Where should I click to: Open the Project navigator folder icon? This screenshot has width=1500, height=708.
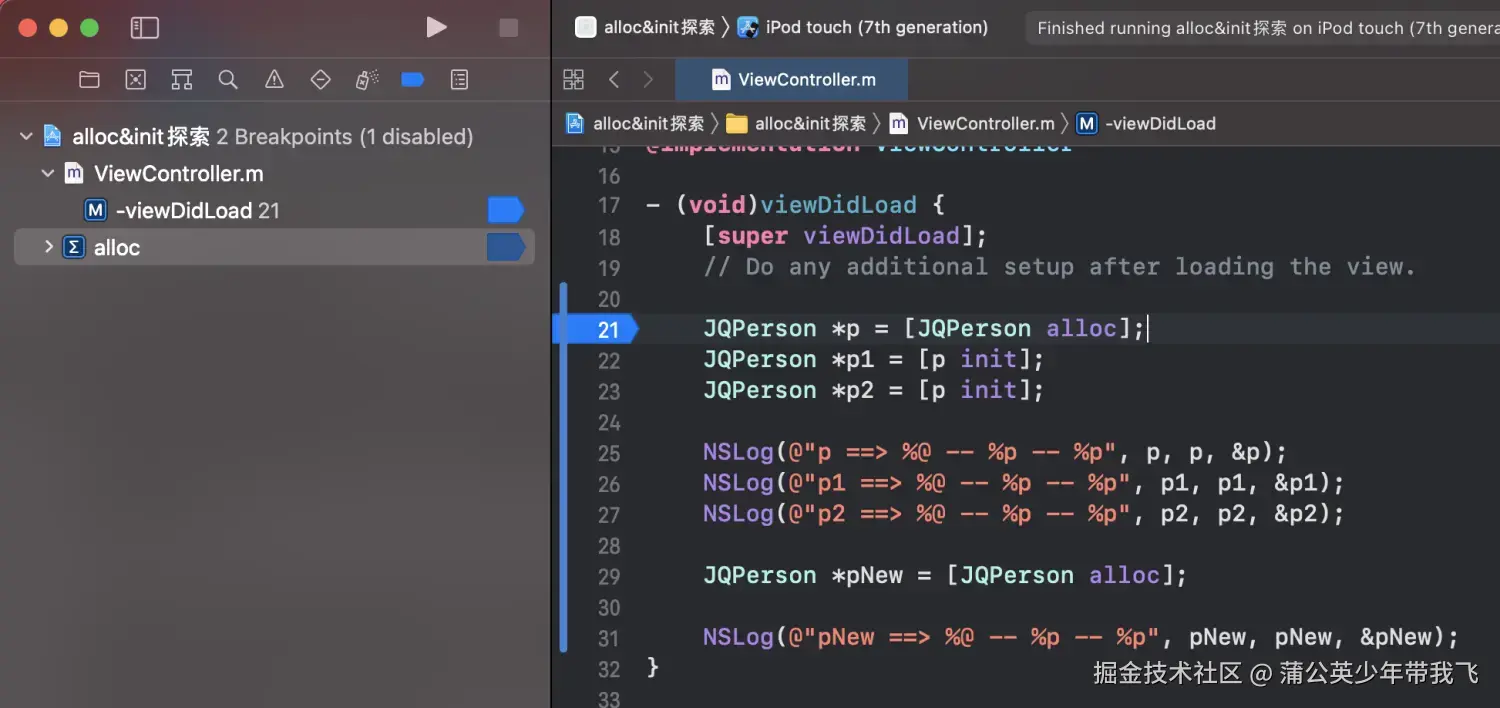tap(90, 80)
